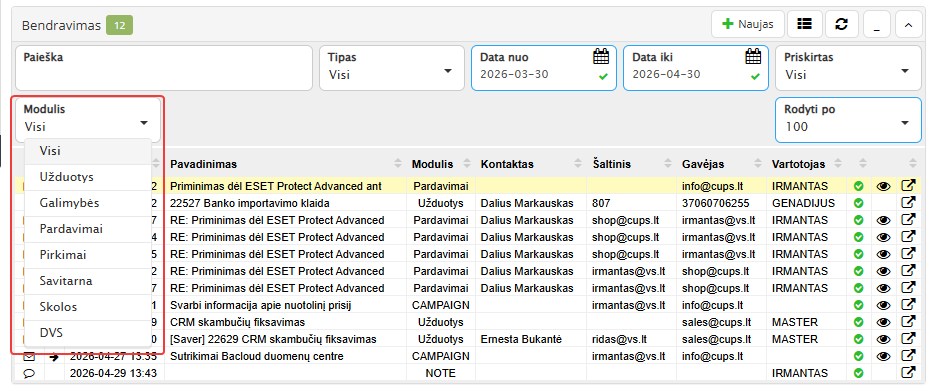Open the [Saver] 22629 entry in a new window
Image resolution: width=934 pixels, height=391 pixels.
907,339
